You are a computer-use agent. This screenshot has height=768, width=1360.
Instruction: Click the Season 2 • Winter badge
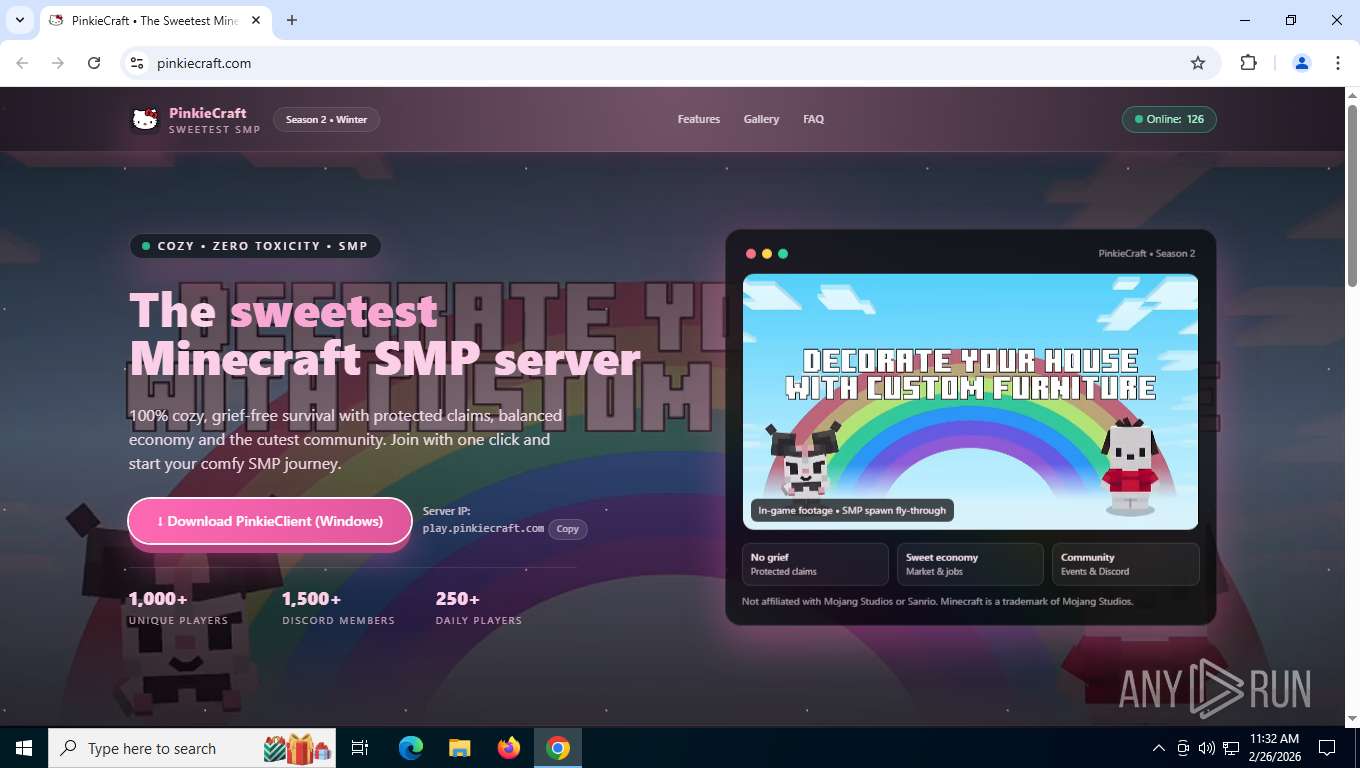point(326,119)
